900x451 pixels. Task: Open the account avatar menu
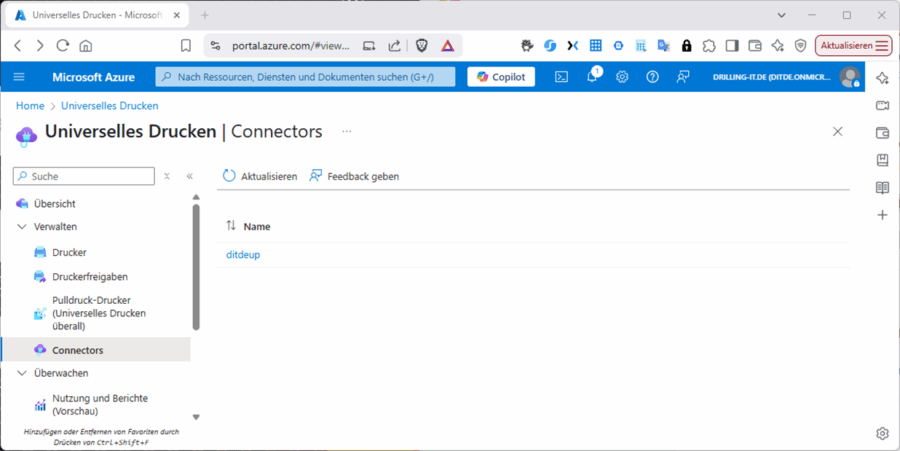click(x=849, y=77)
